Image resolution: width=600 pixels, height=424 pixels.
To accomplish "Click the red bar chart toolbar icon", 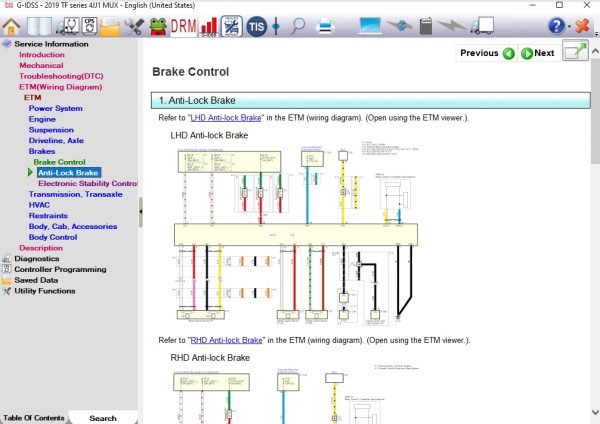I will point(209,27).
